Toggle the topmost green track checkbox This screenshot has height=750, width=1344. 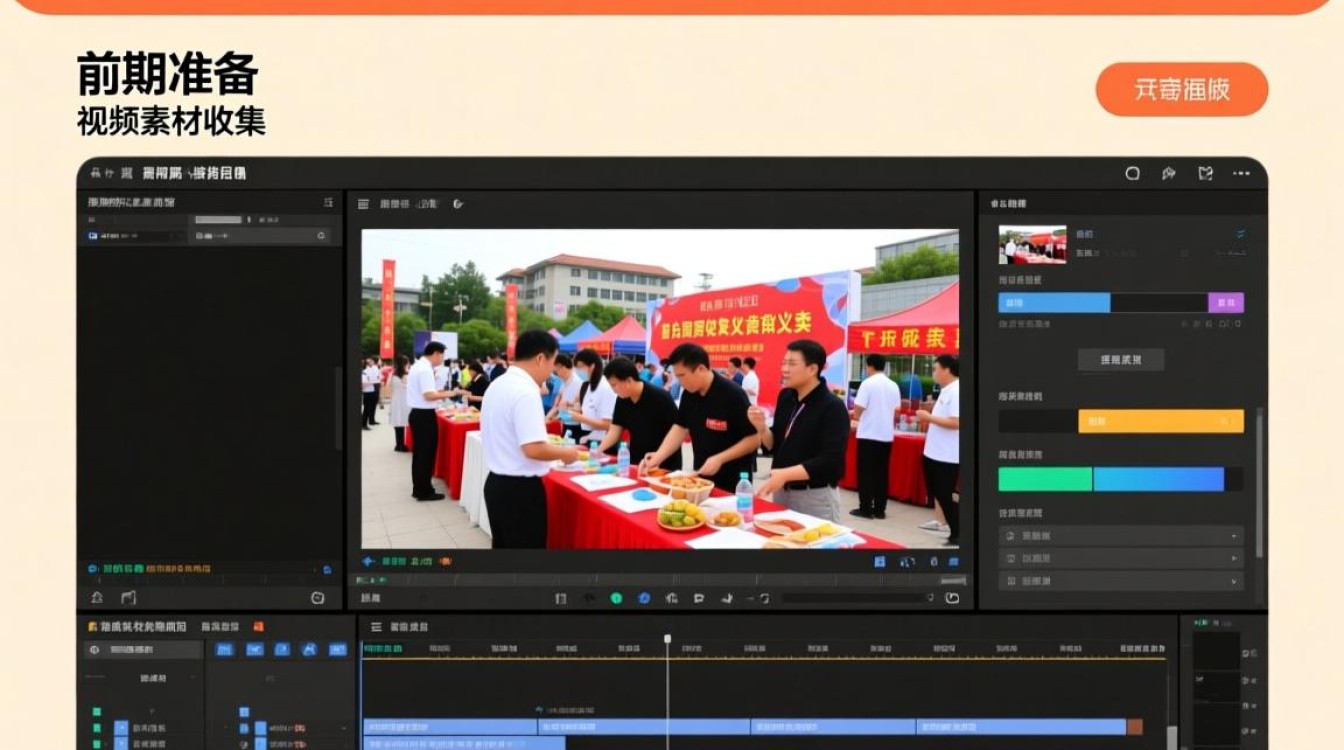pyautogui.click(x=97, y=712)
